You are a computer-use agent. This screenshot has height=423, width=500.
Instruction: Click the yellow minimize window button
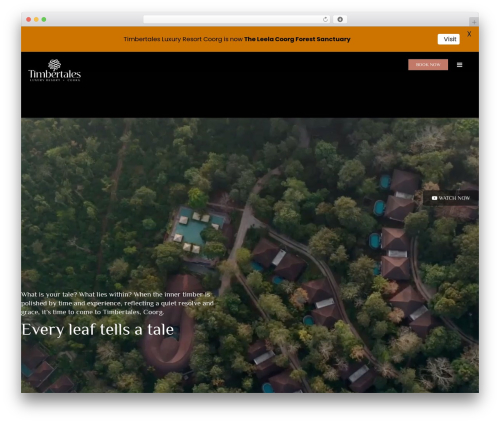[36, 19]
